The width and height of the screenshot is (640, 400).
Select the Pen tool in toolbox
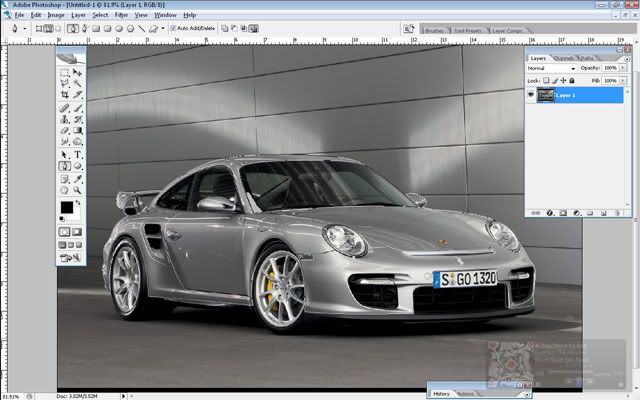64,166
